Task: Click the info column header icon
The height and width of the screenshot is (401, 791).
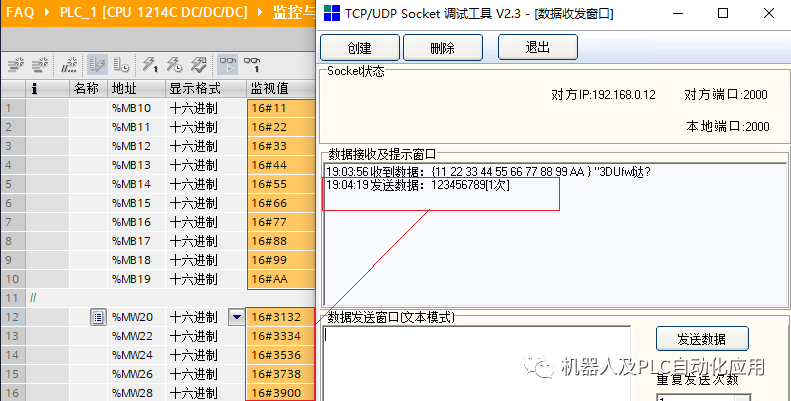Action: pos(34,89)
